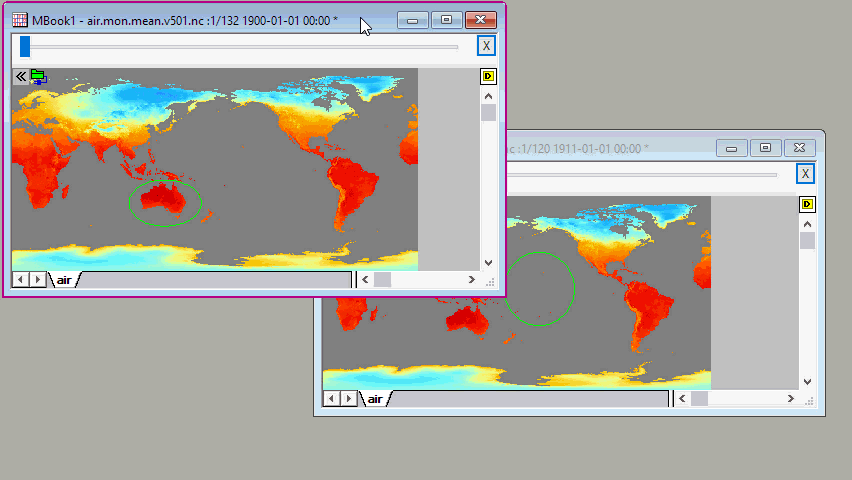Maximize the MBook1 matrix window
The image size is (852, 480).
pyautogui.click(x=446, y=20)
